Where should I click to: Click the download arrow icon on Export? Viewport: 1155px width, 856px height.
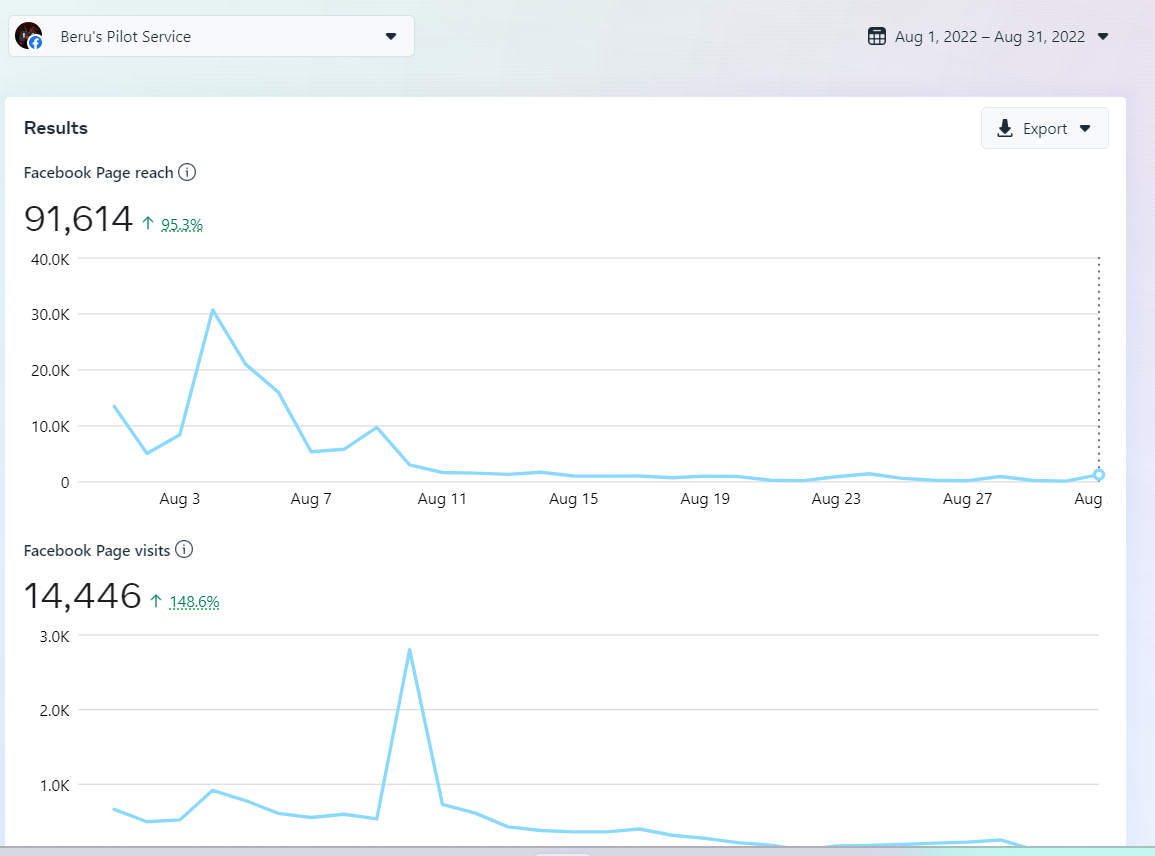coord(1005,129)
